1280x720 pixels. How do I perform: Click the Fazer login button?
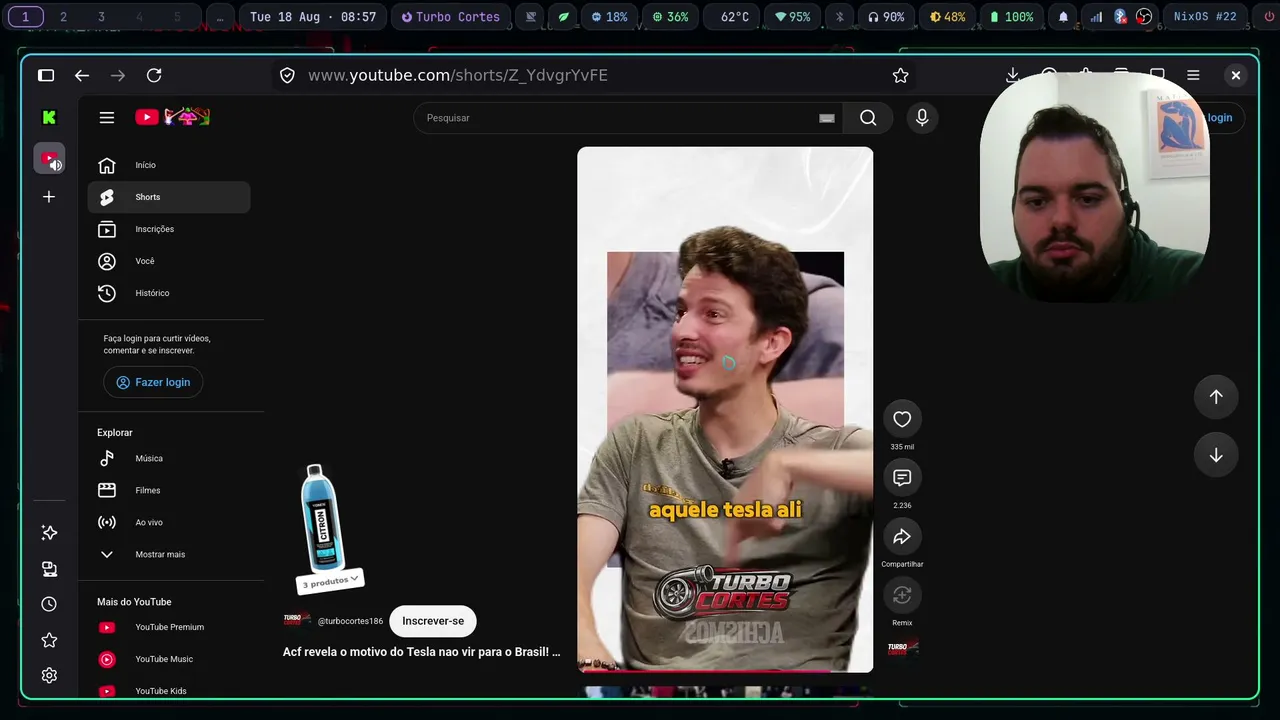(153, 382)
